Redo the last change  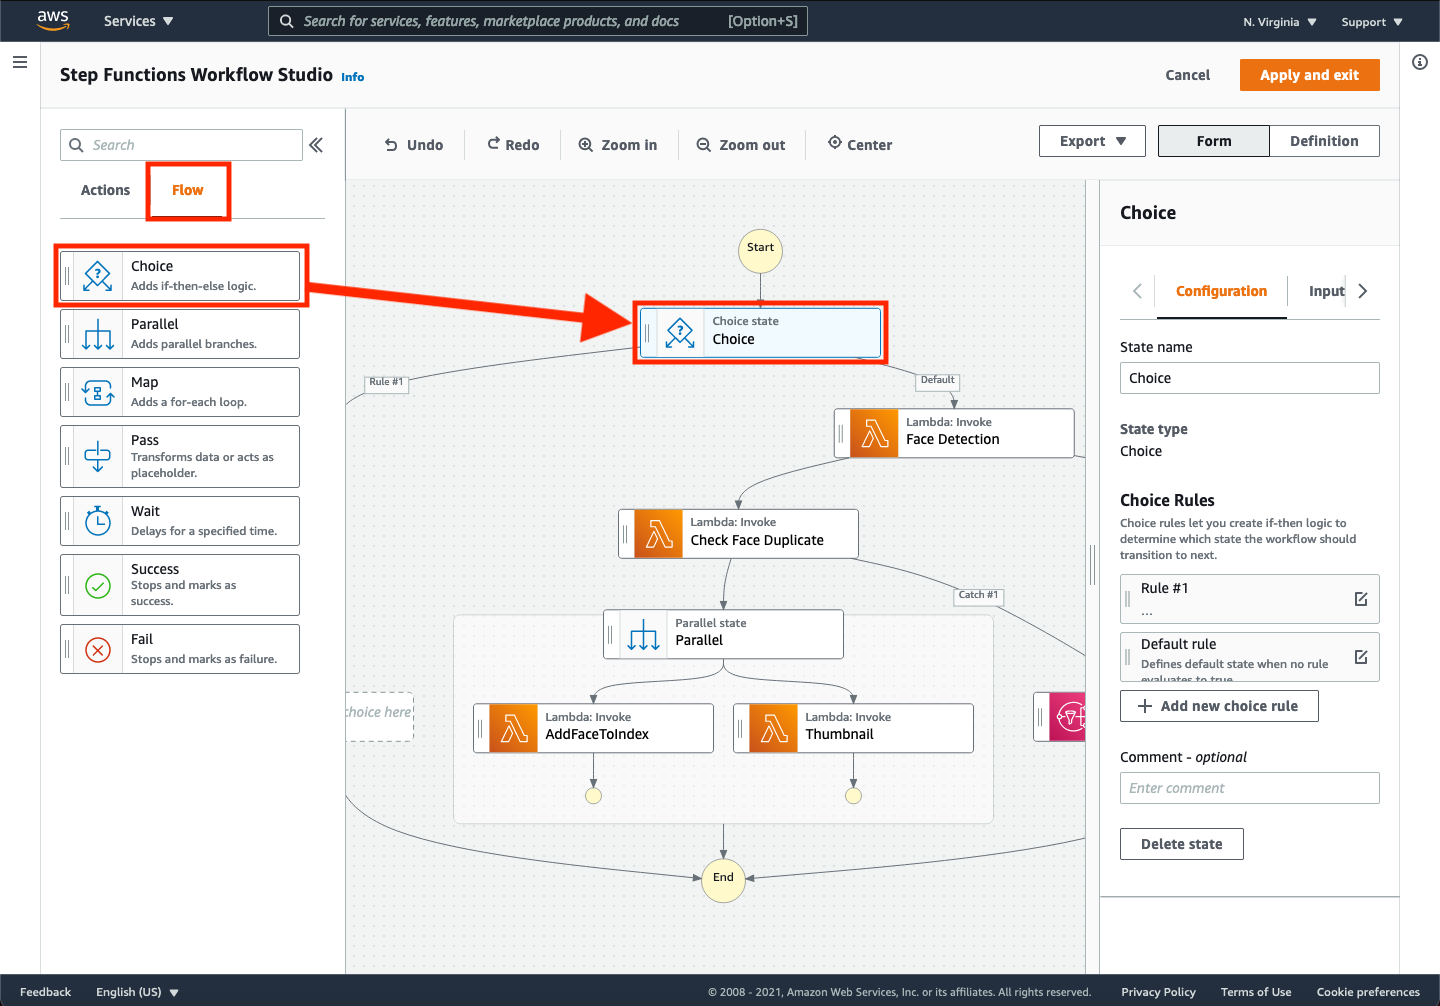click(x=513, y=145)
